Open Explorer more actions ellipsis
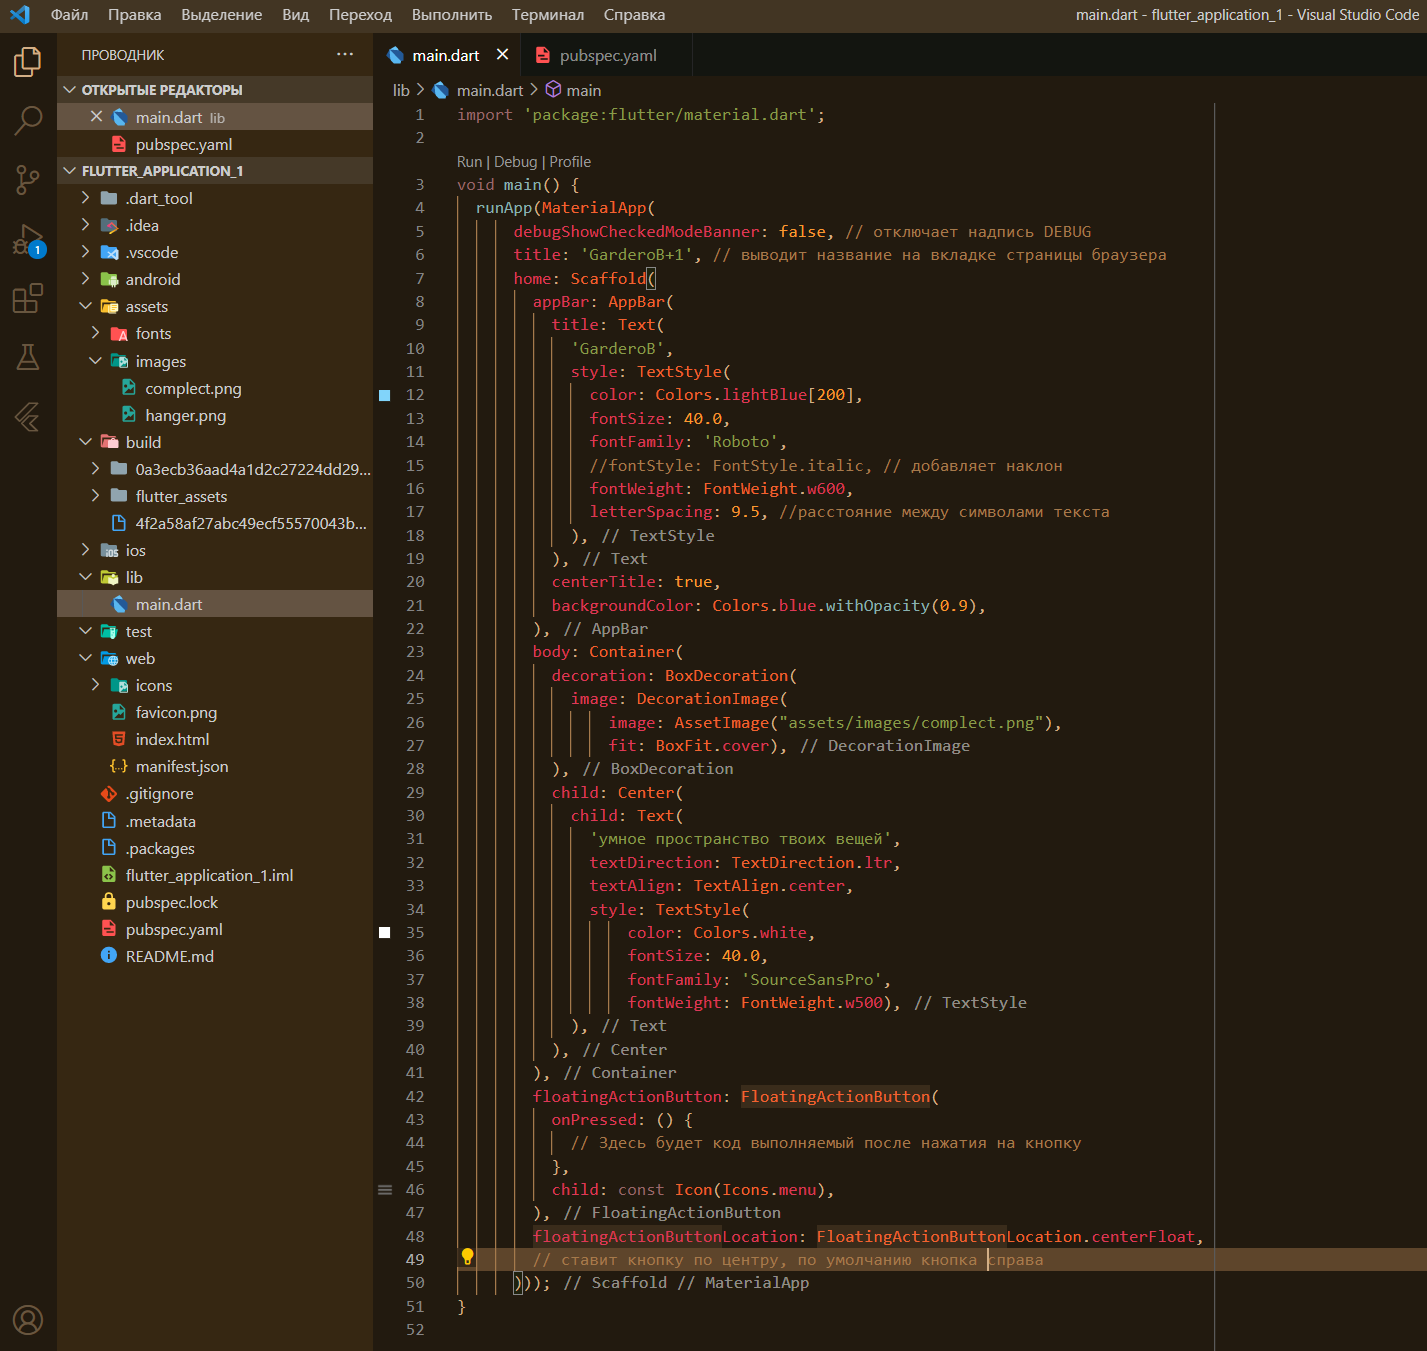 pyautogui.click(x=345, y=54)
